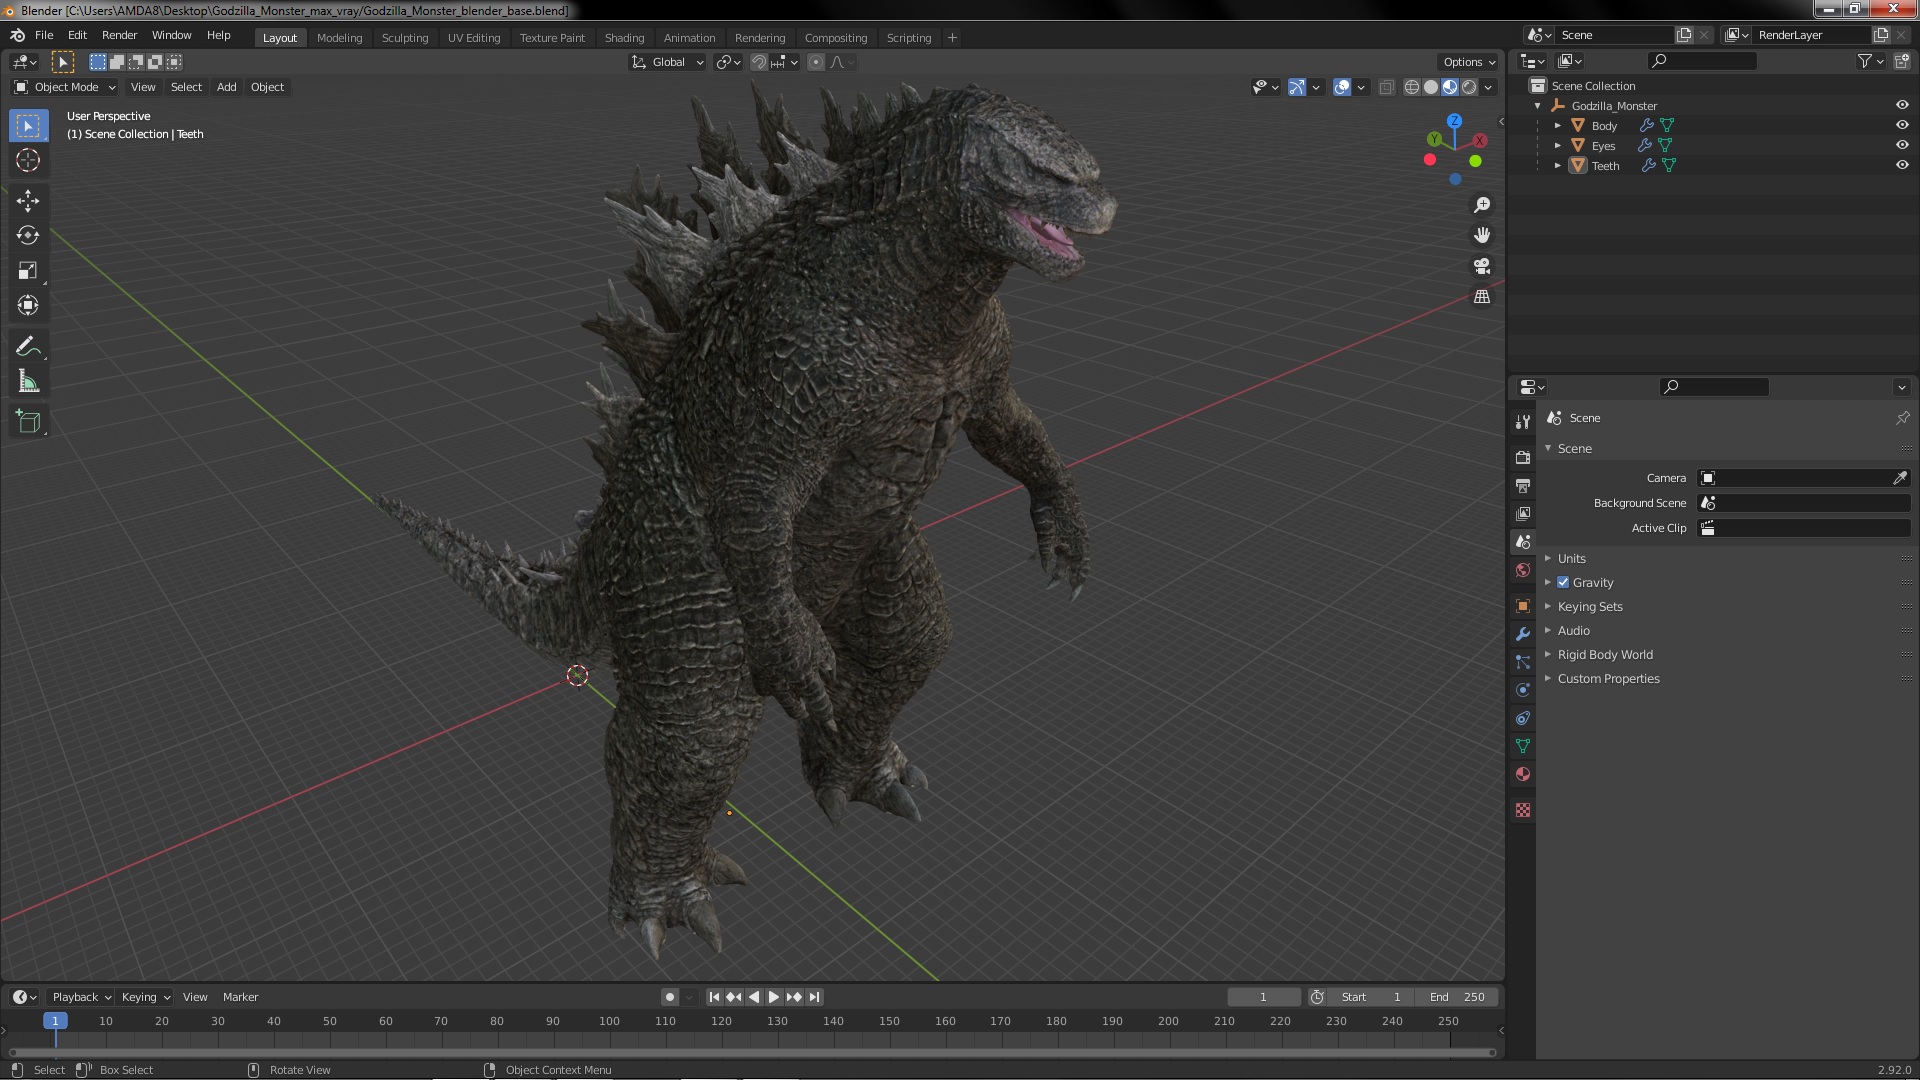Image resolution: width=1920 pixels, height=1080 pixels.
Task: Expand the Units panel
Action: [1571, 558]
